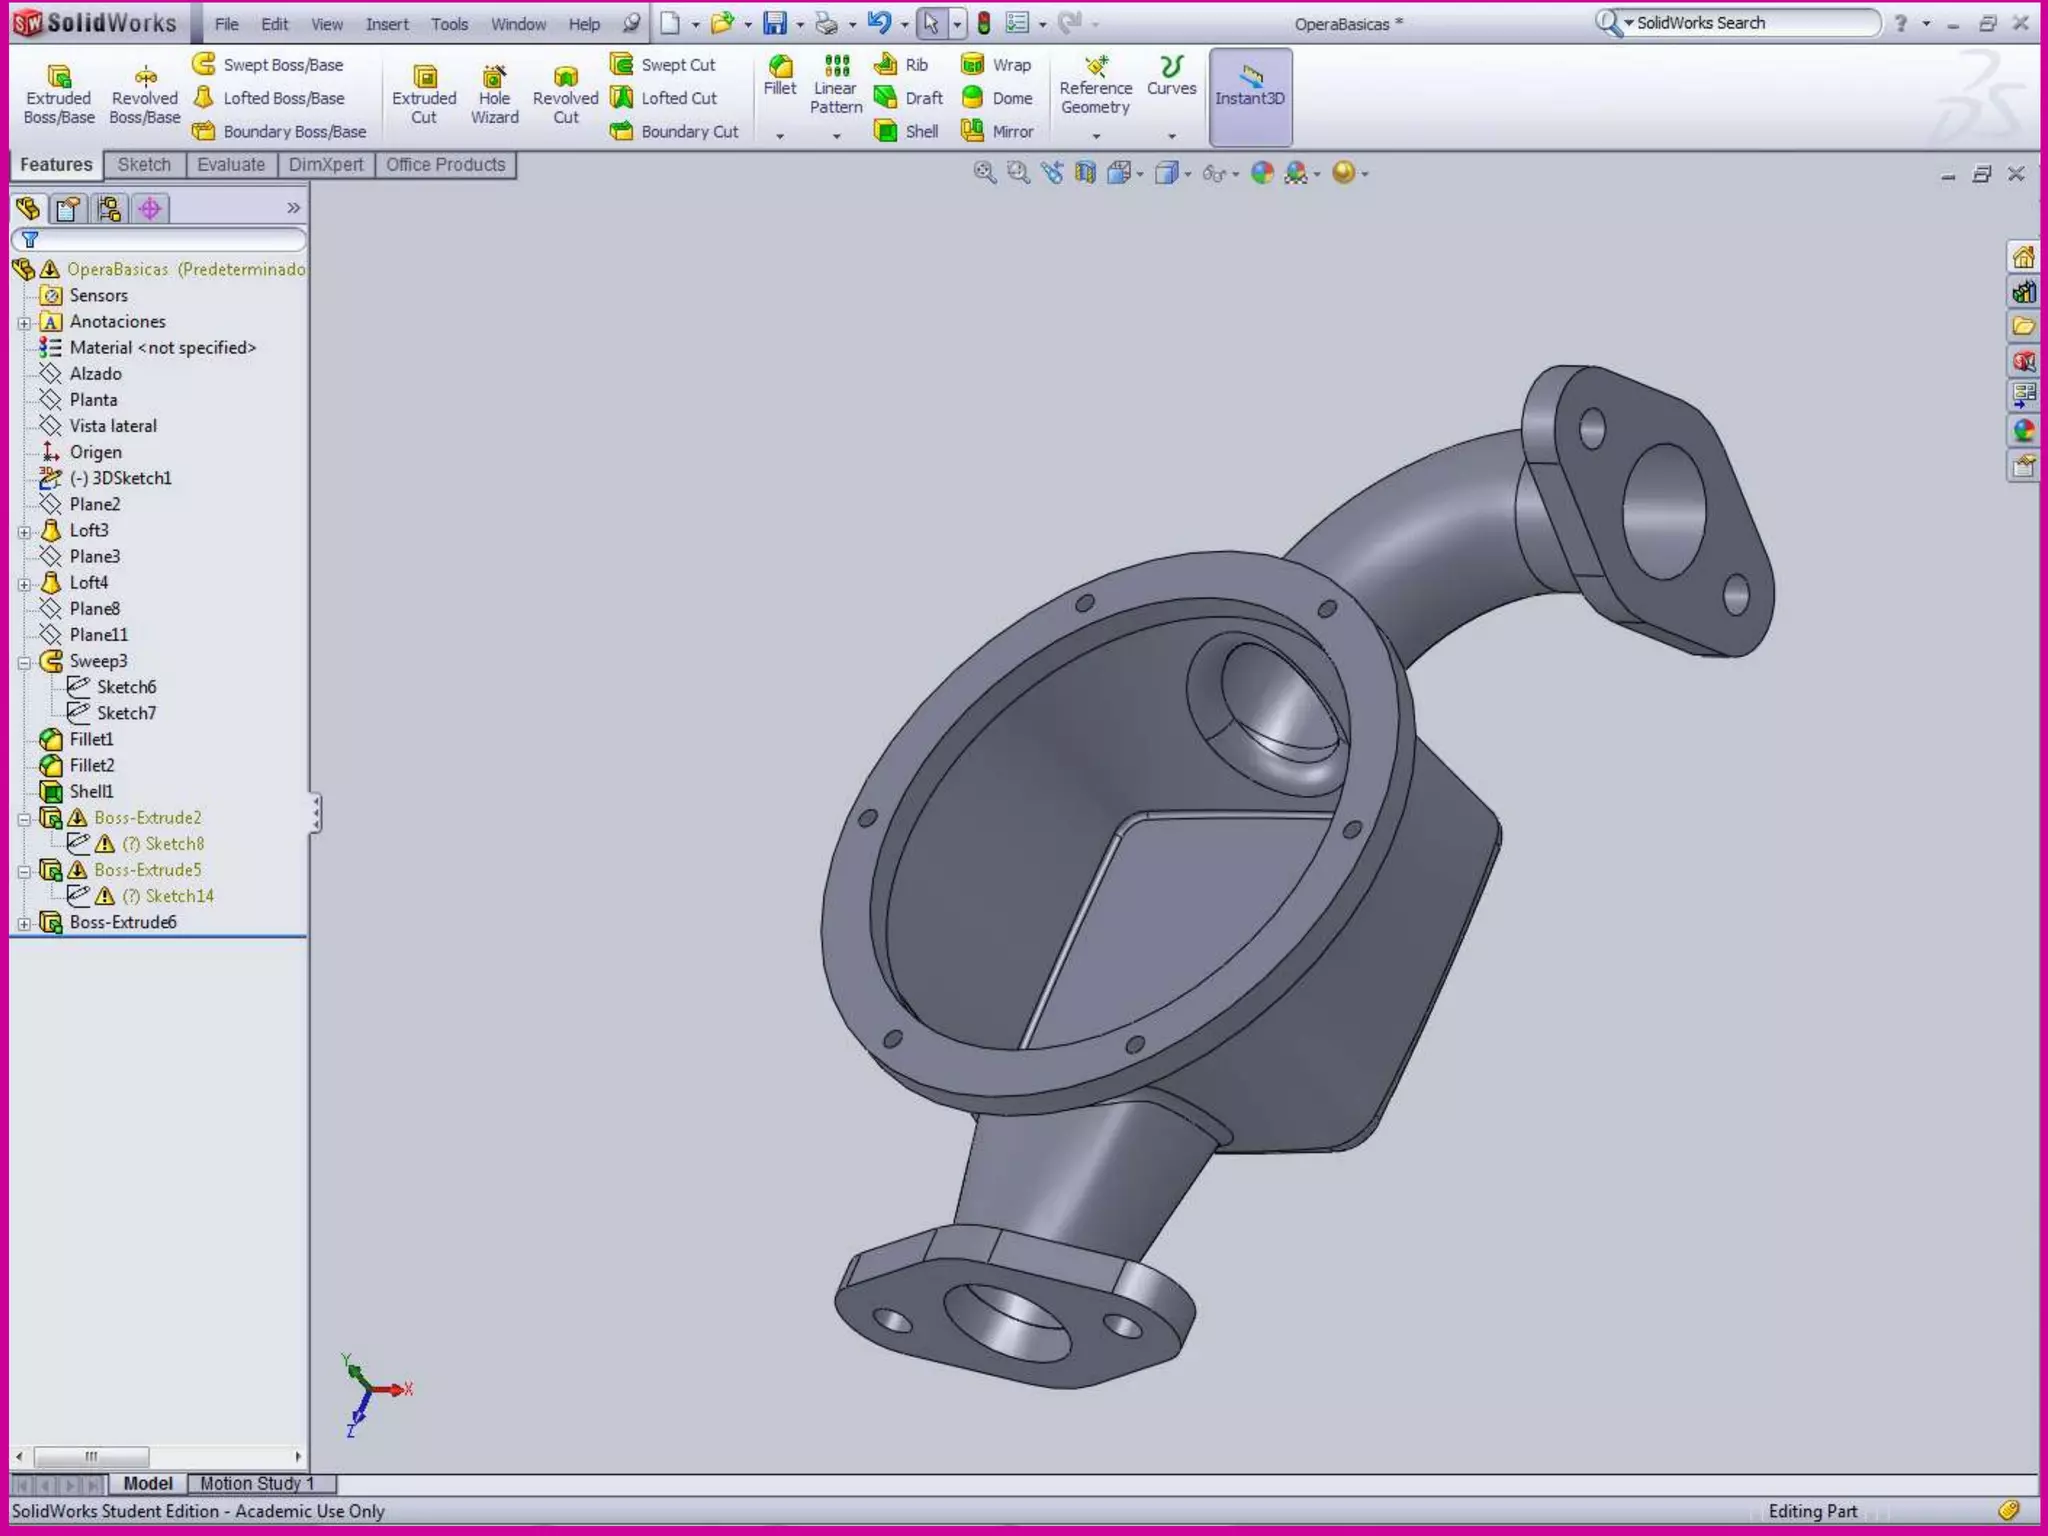The width and height of the screenshot is (2048, 1536).
Task: Select the Mirror tool
Action: (x=973, y=131)
